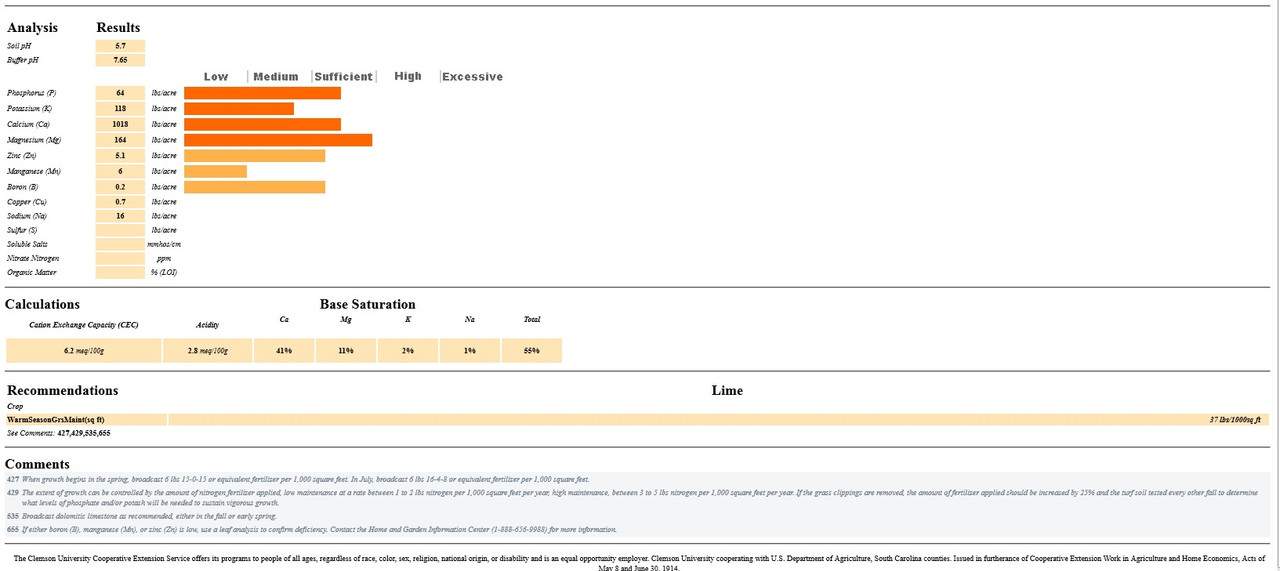The height and width of the screenshot is (571, 1280).
Task: Click the Medium rating scale label
Action: pyautogui.click(x=276, y=77)
